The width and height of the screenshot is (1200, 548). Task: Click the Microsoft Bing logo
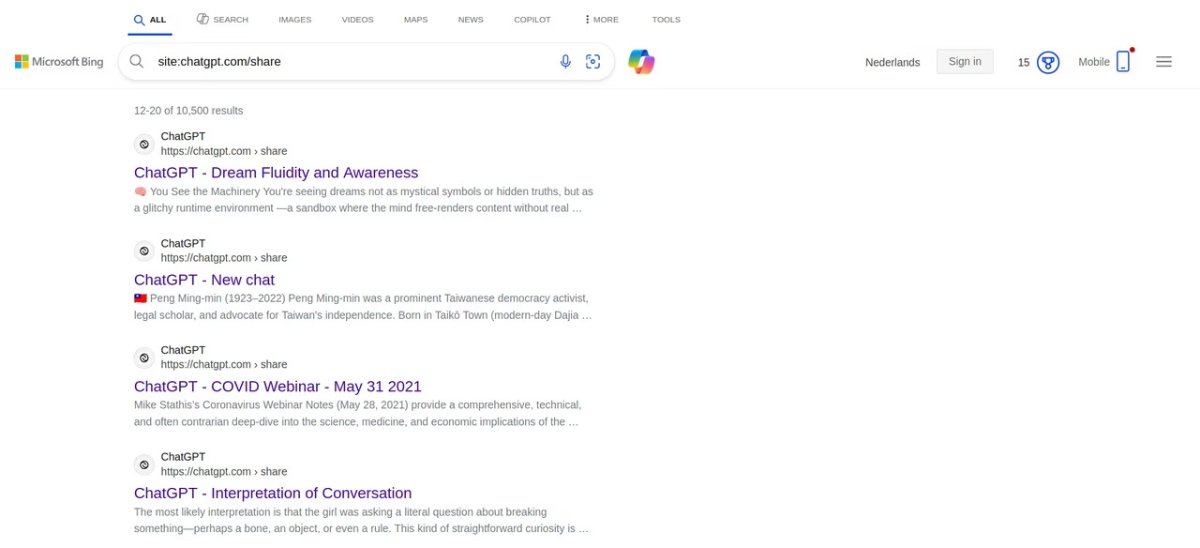[x=59, y=62]
